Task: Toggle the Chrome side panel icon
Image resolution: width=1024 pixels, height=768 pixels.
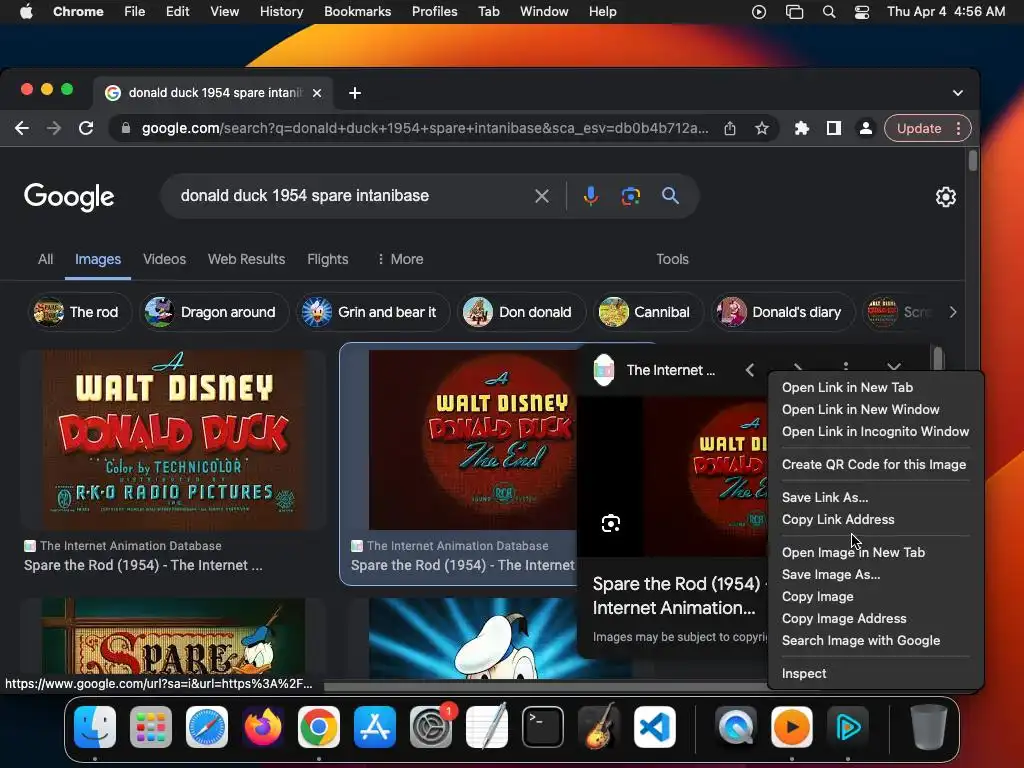Action: [x=833, y=128]
